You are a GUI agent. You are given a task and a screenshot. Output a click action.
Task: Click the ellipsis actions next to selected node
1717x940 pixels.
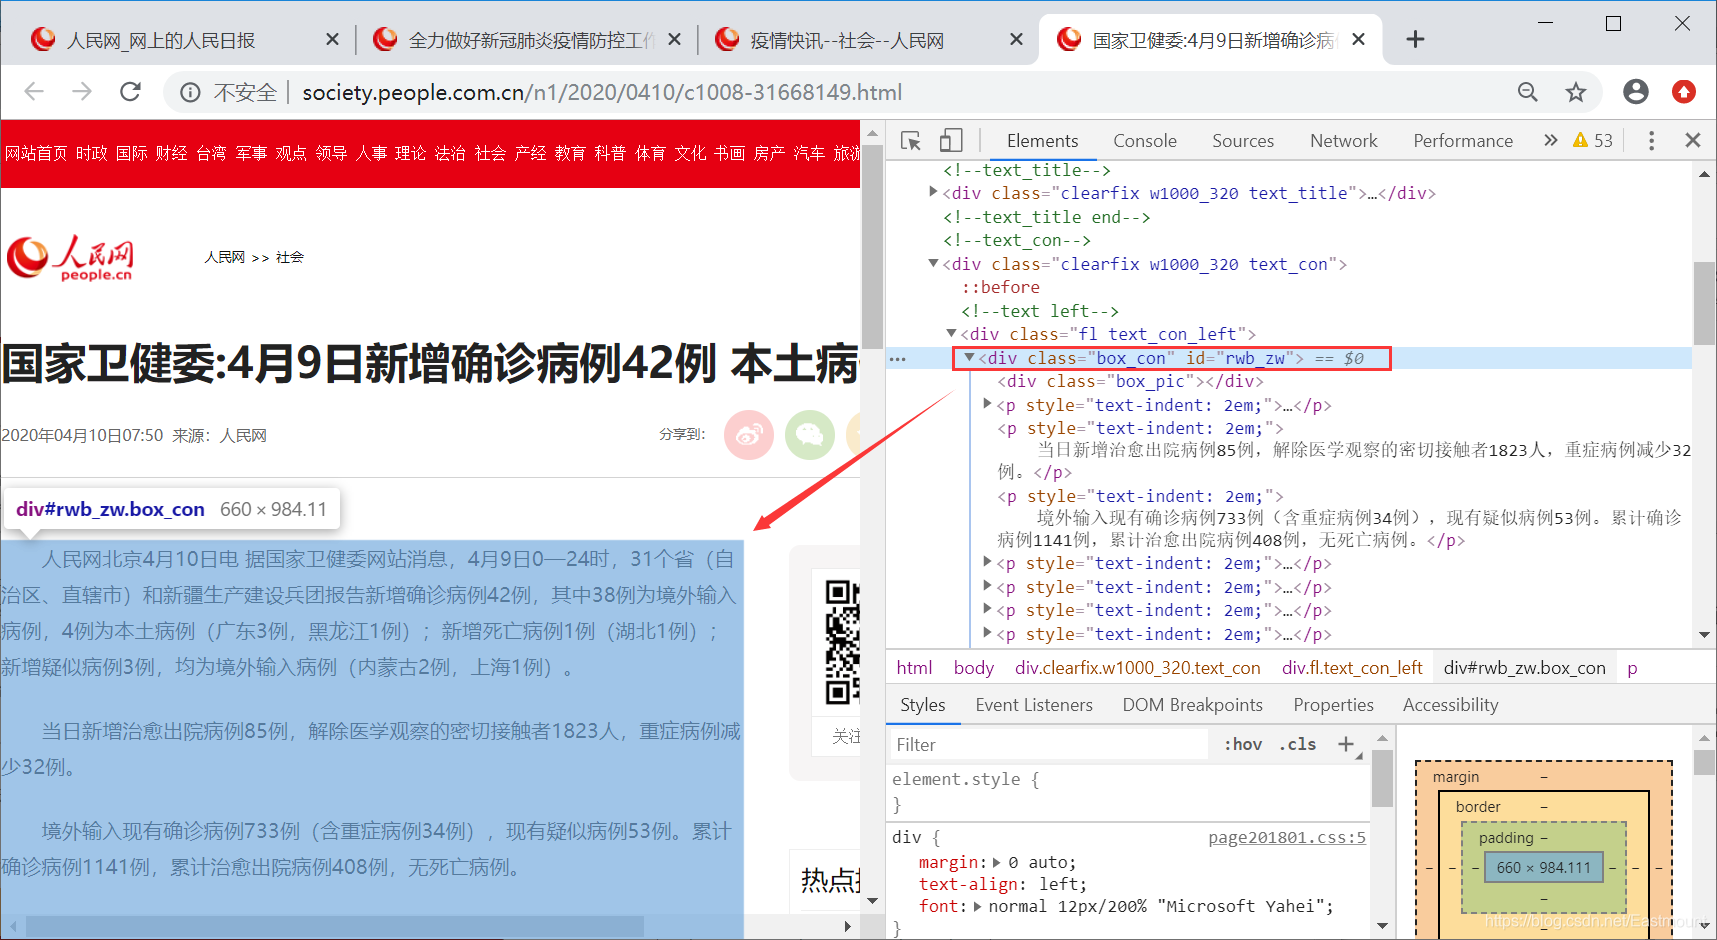(898, 358)
